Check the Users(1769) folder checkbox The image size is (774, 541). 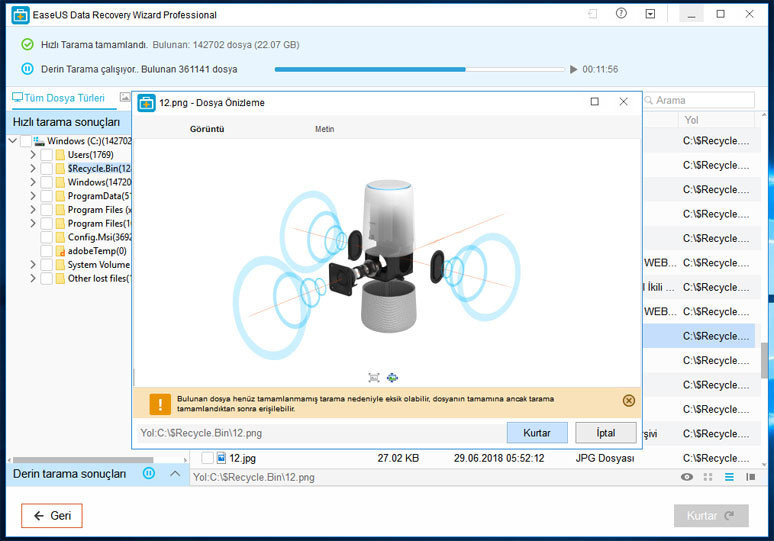(46, 155)
